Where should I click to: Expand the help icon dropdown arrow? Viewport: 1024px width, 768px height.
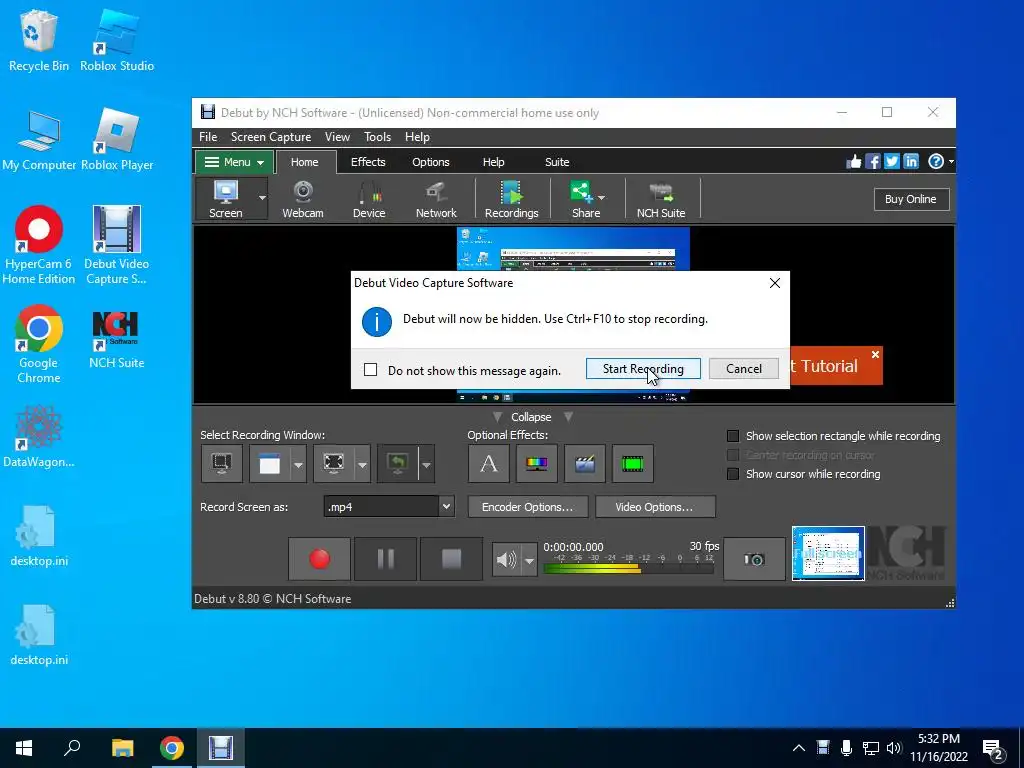(x=951, y=161)
